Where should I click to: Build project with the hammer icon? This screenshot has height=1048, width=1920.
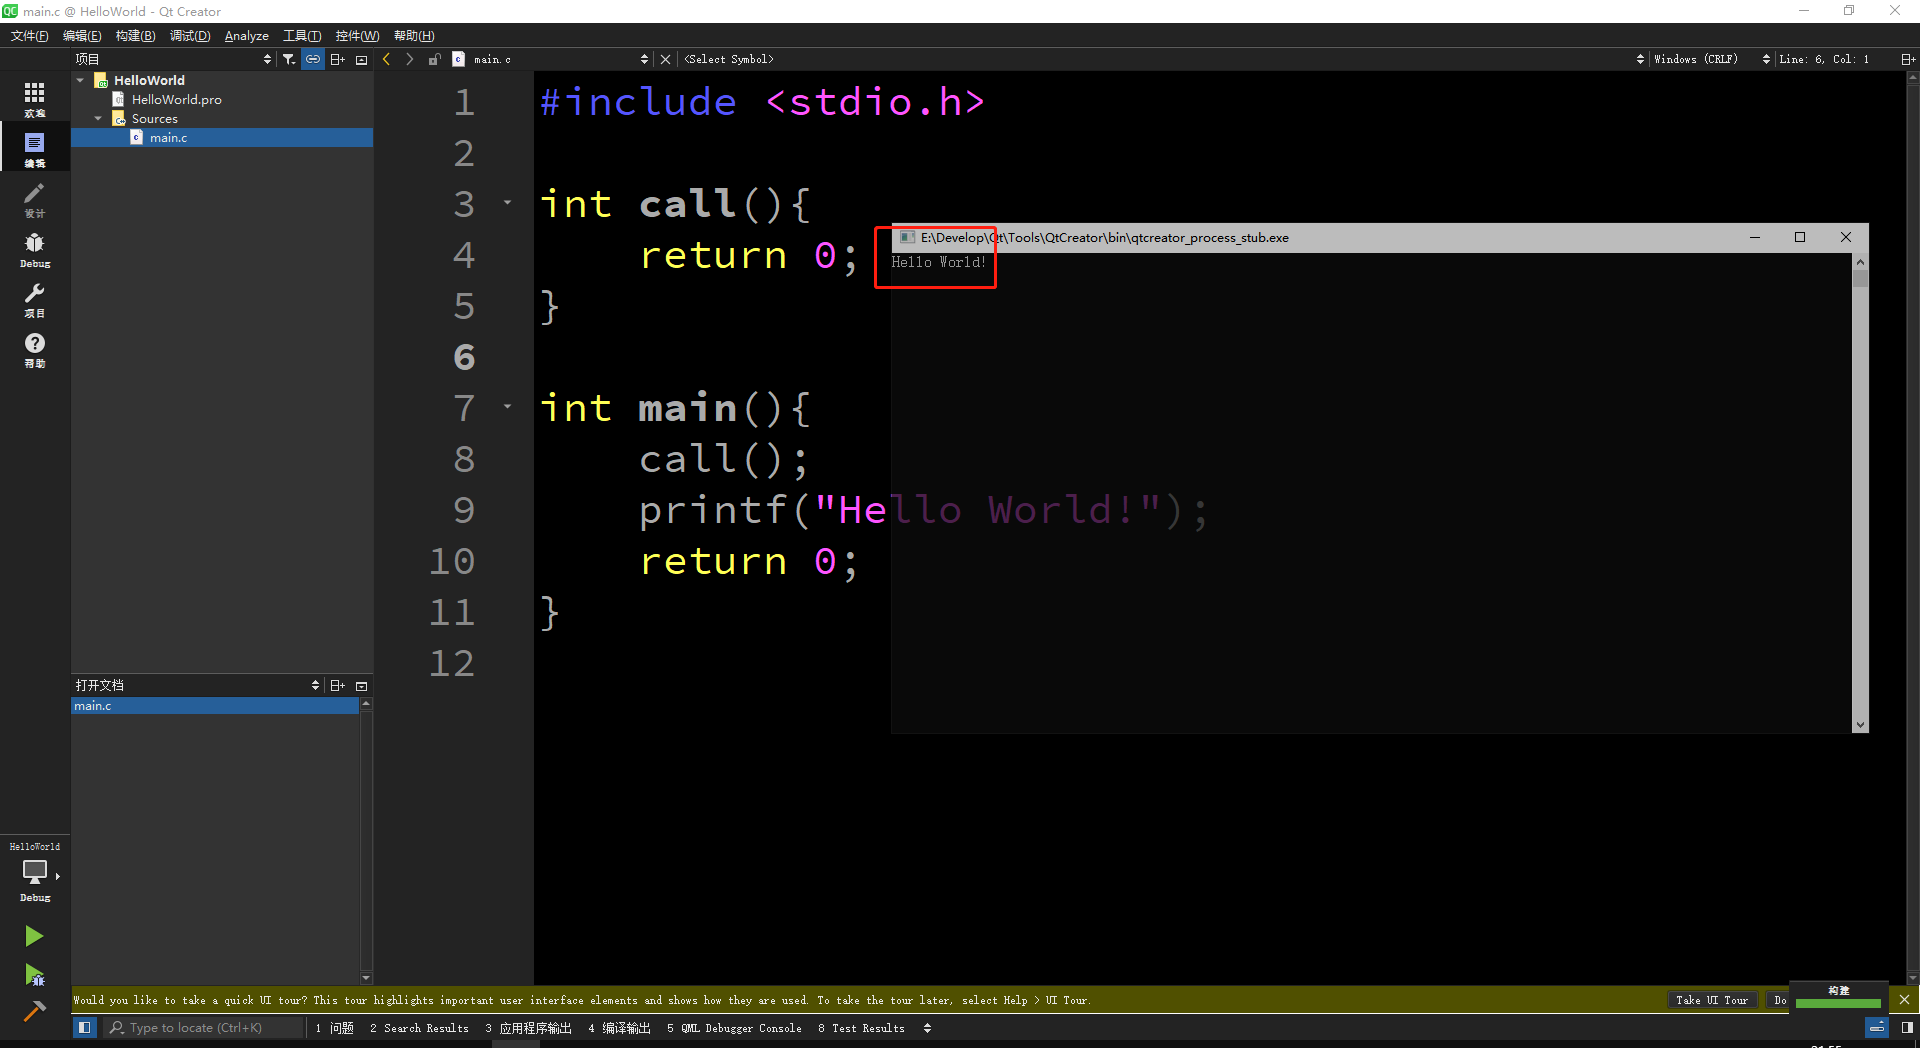[34, 1011]
